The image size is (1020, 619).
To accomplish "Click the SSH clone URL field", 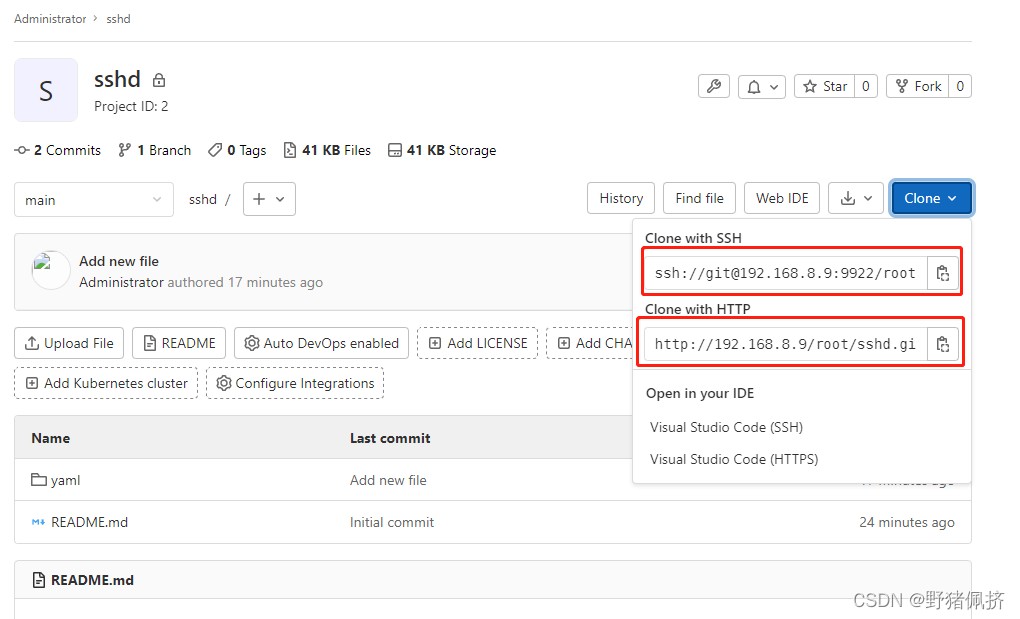I will click(x=785, y=273).
